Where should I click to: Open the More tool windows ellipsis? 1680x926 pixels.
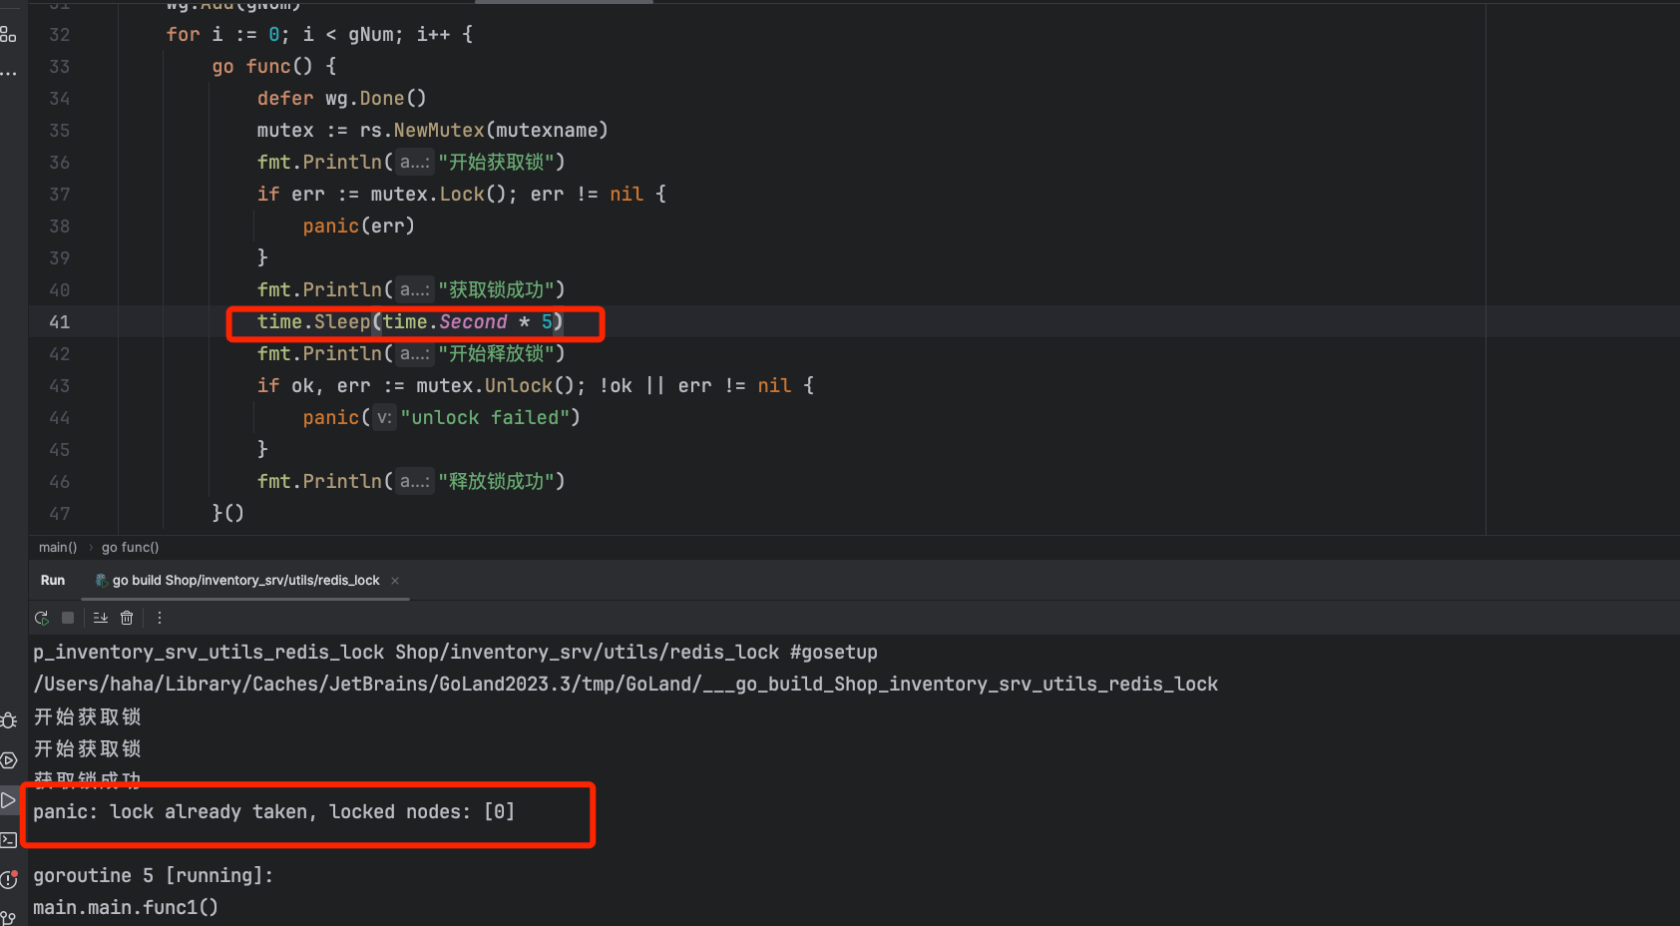click(8, 73)
